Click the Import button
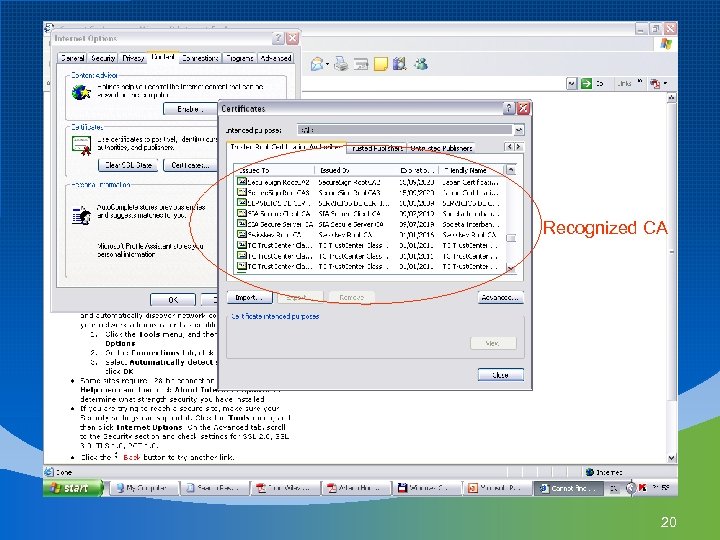 tap(249, 298)
